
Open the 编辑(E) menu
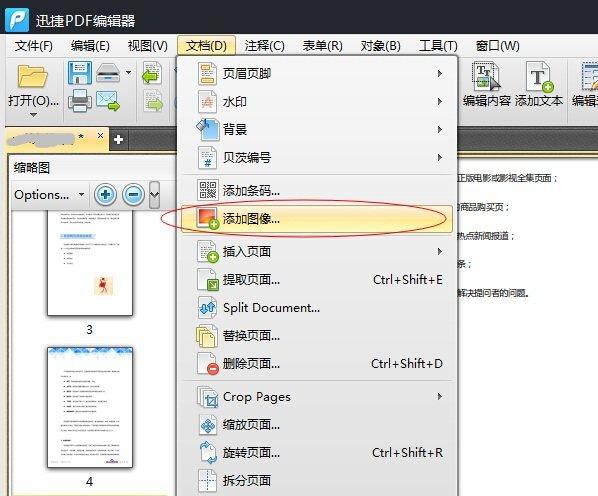pos(90,46)
